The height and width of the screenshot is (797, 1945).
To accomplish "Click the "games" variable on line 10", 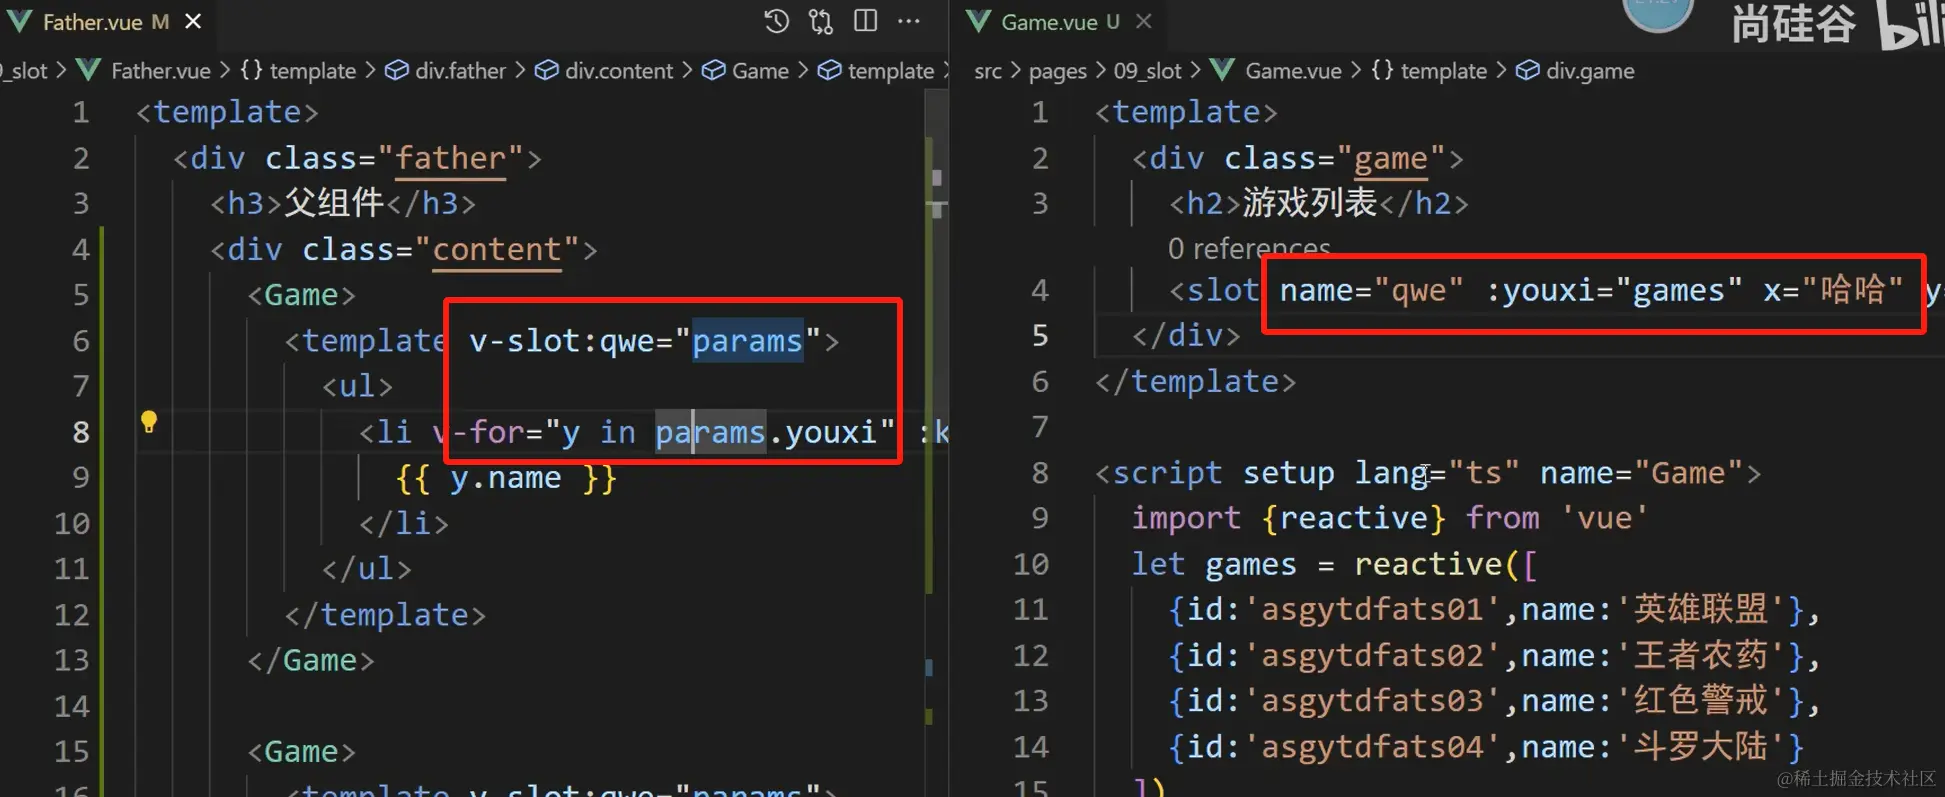I will (x=1251, y=564).
